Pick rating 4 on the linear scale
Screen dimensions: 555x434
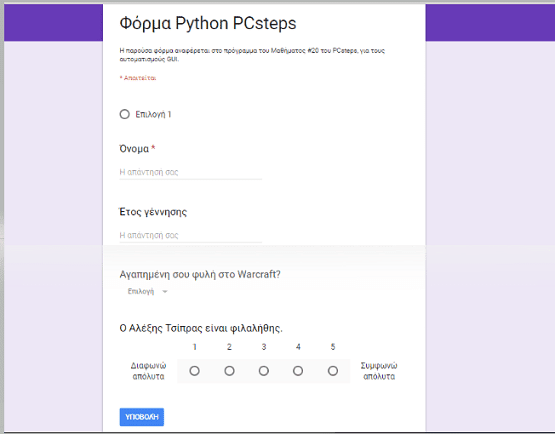click(x=298, y=371)
